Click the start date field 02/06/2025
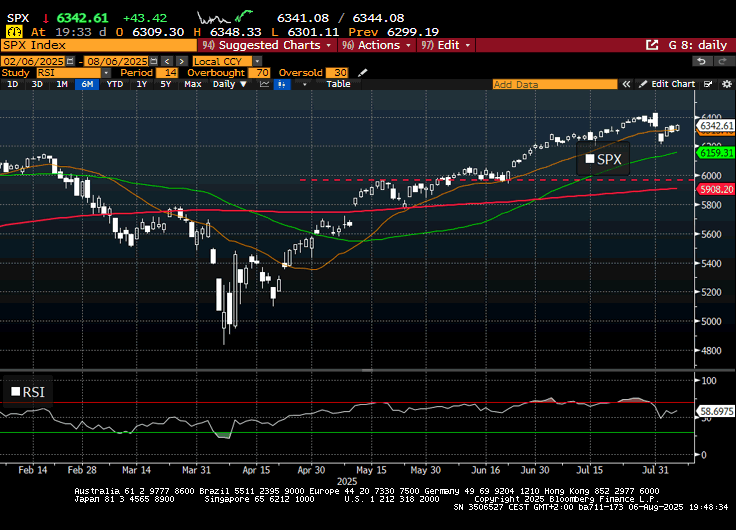The width and height of the screenshot is (736, 530). point(33,61)
